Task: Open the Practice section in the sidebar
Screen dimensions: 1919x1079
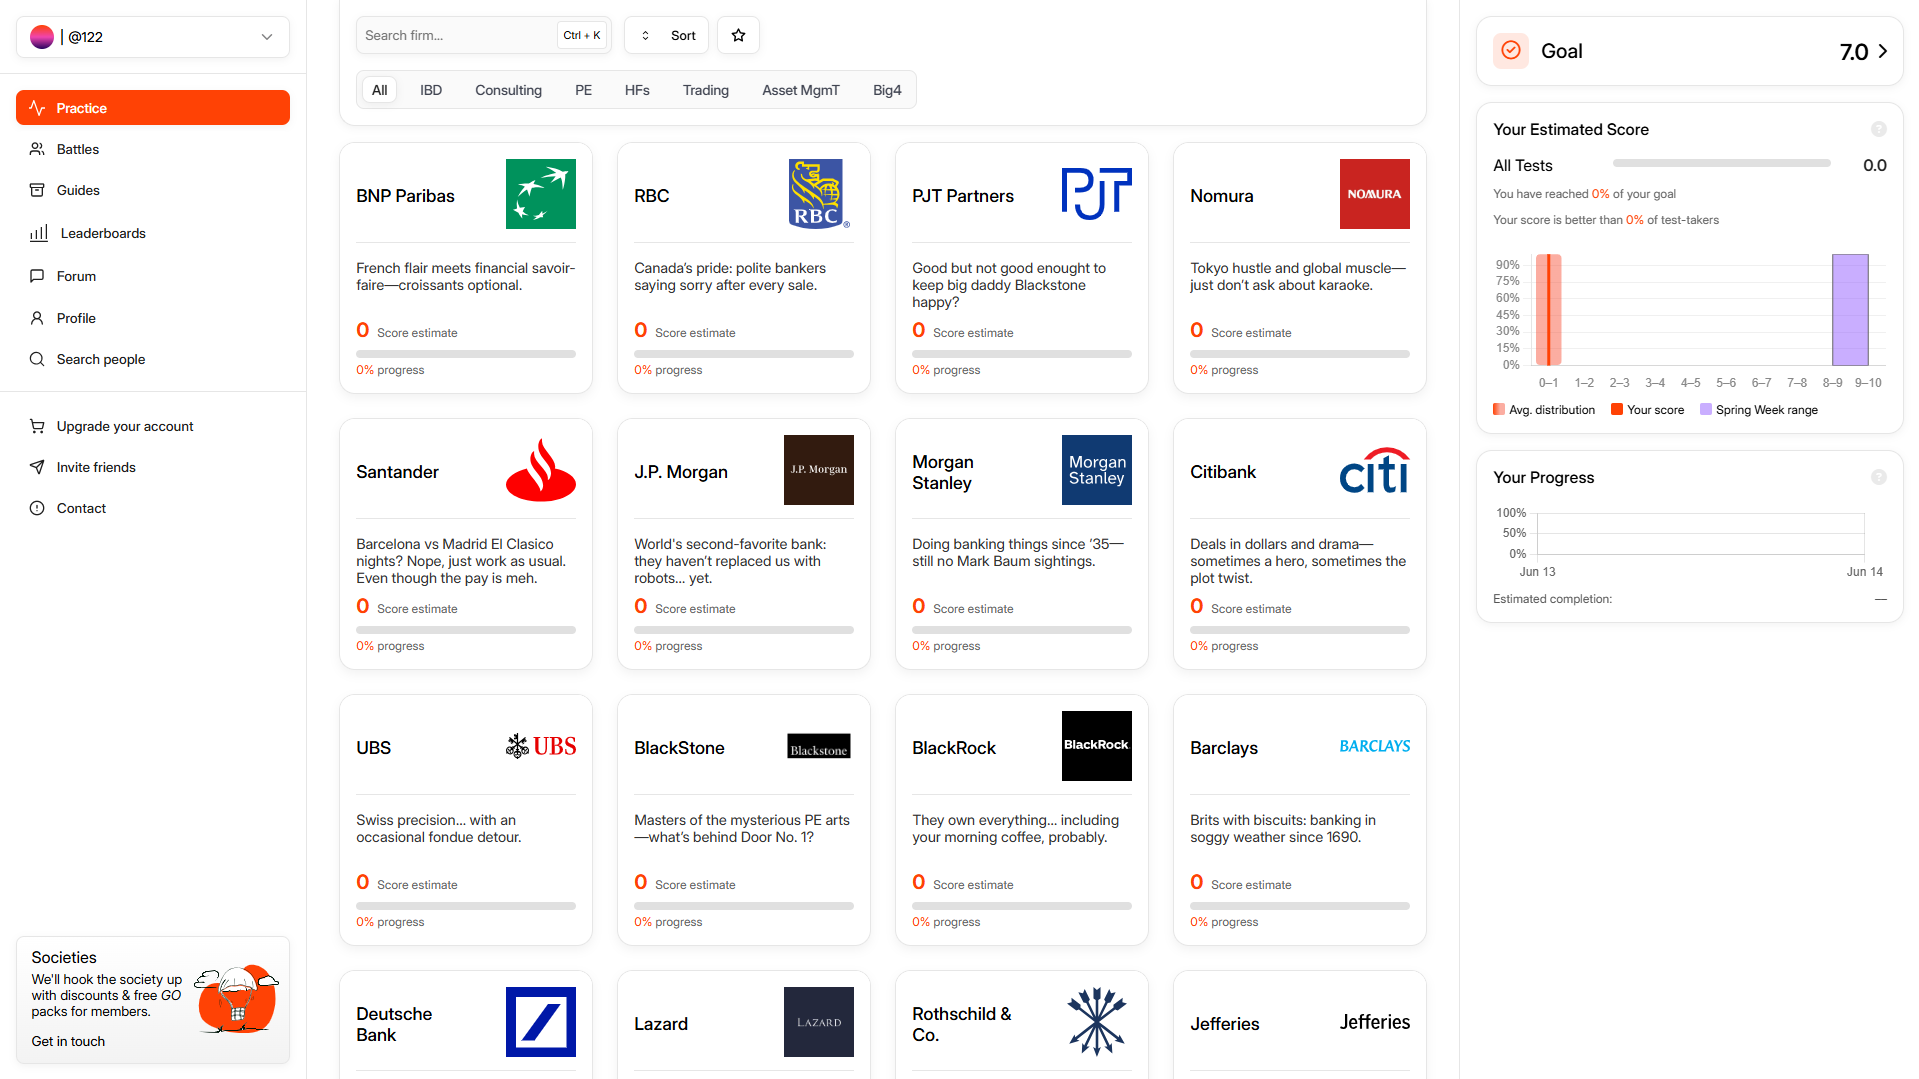Action: click(153, 108)
